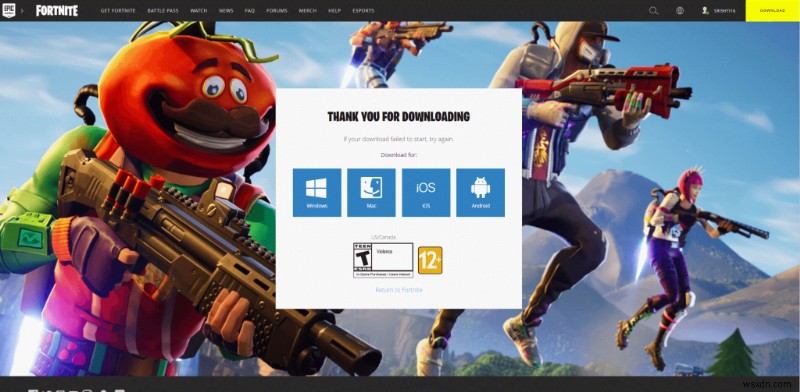
Task: Open the Forums link
Action: click(x=277, y=11)
